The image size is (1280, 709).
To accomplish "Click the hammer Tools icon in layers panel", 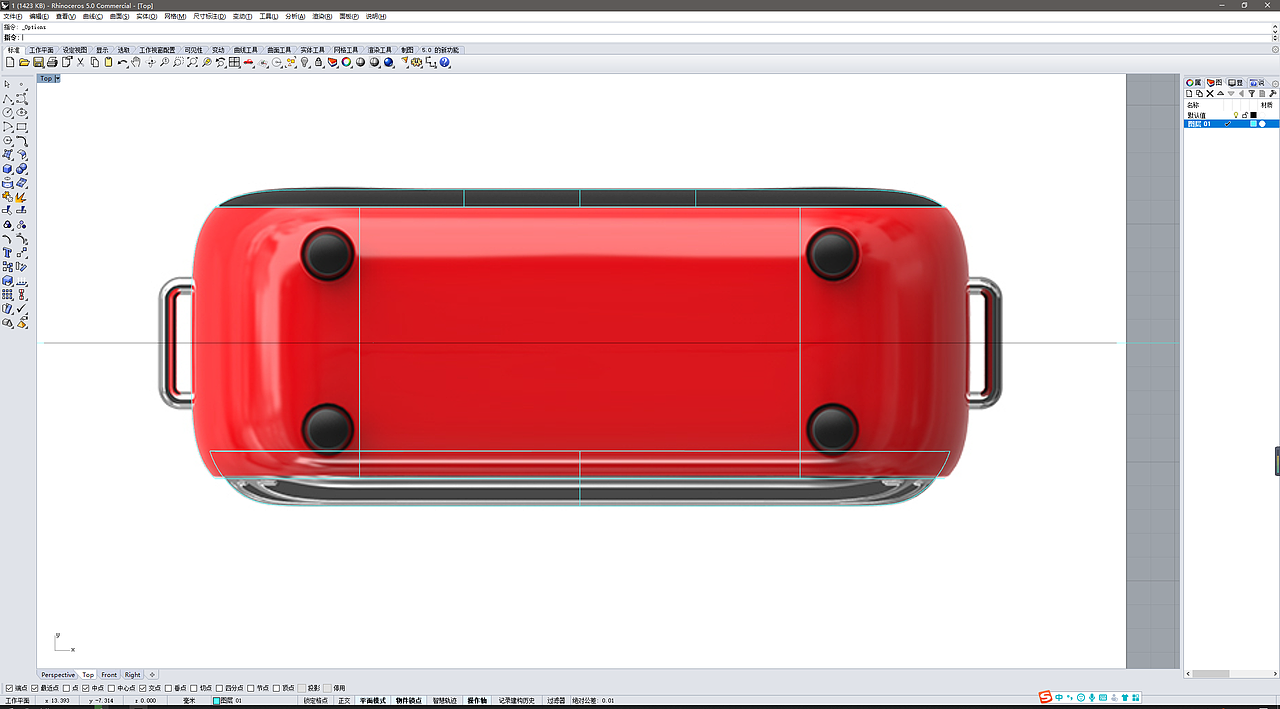I will pyautogui.click(x=1273, y=94).
